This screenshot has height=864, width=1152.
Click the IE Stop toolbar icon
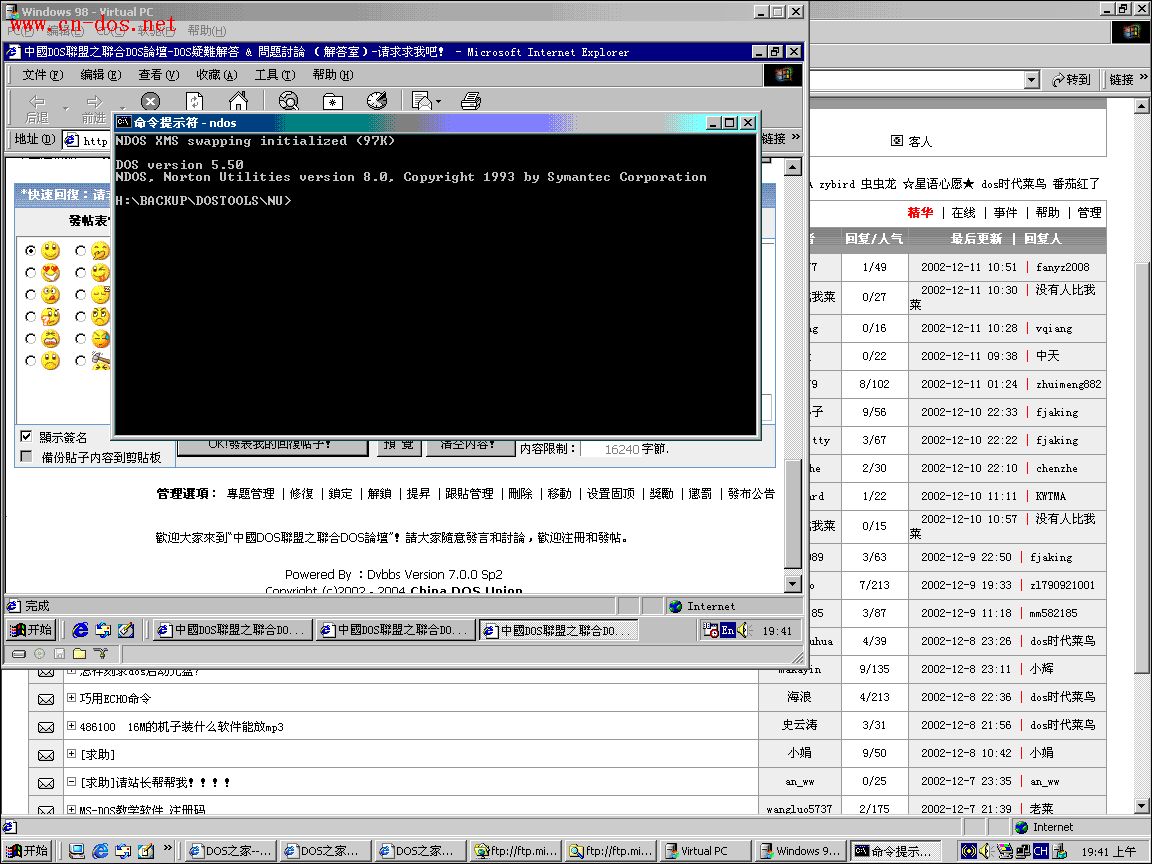point(150,101)
